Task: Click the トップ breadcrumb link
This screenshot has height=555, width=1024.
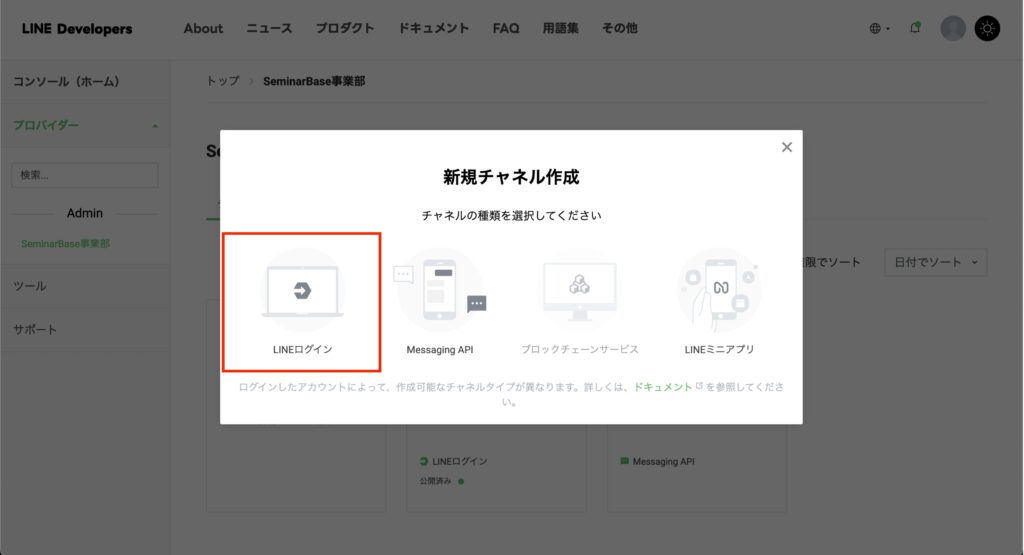Action: [223, 81]
